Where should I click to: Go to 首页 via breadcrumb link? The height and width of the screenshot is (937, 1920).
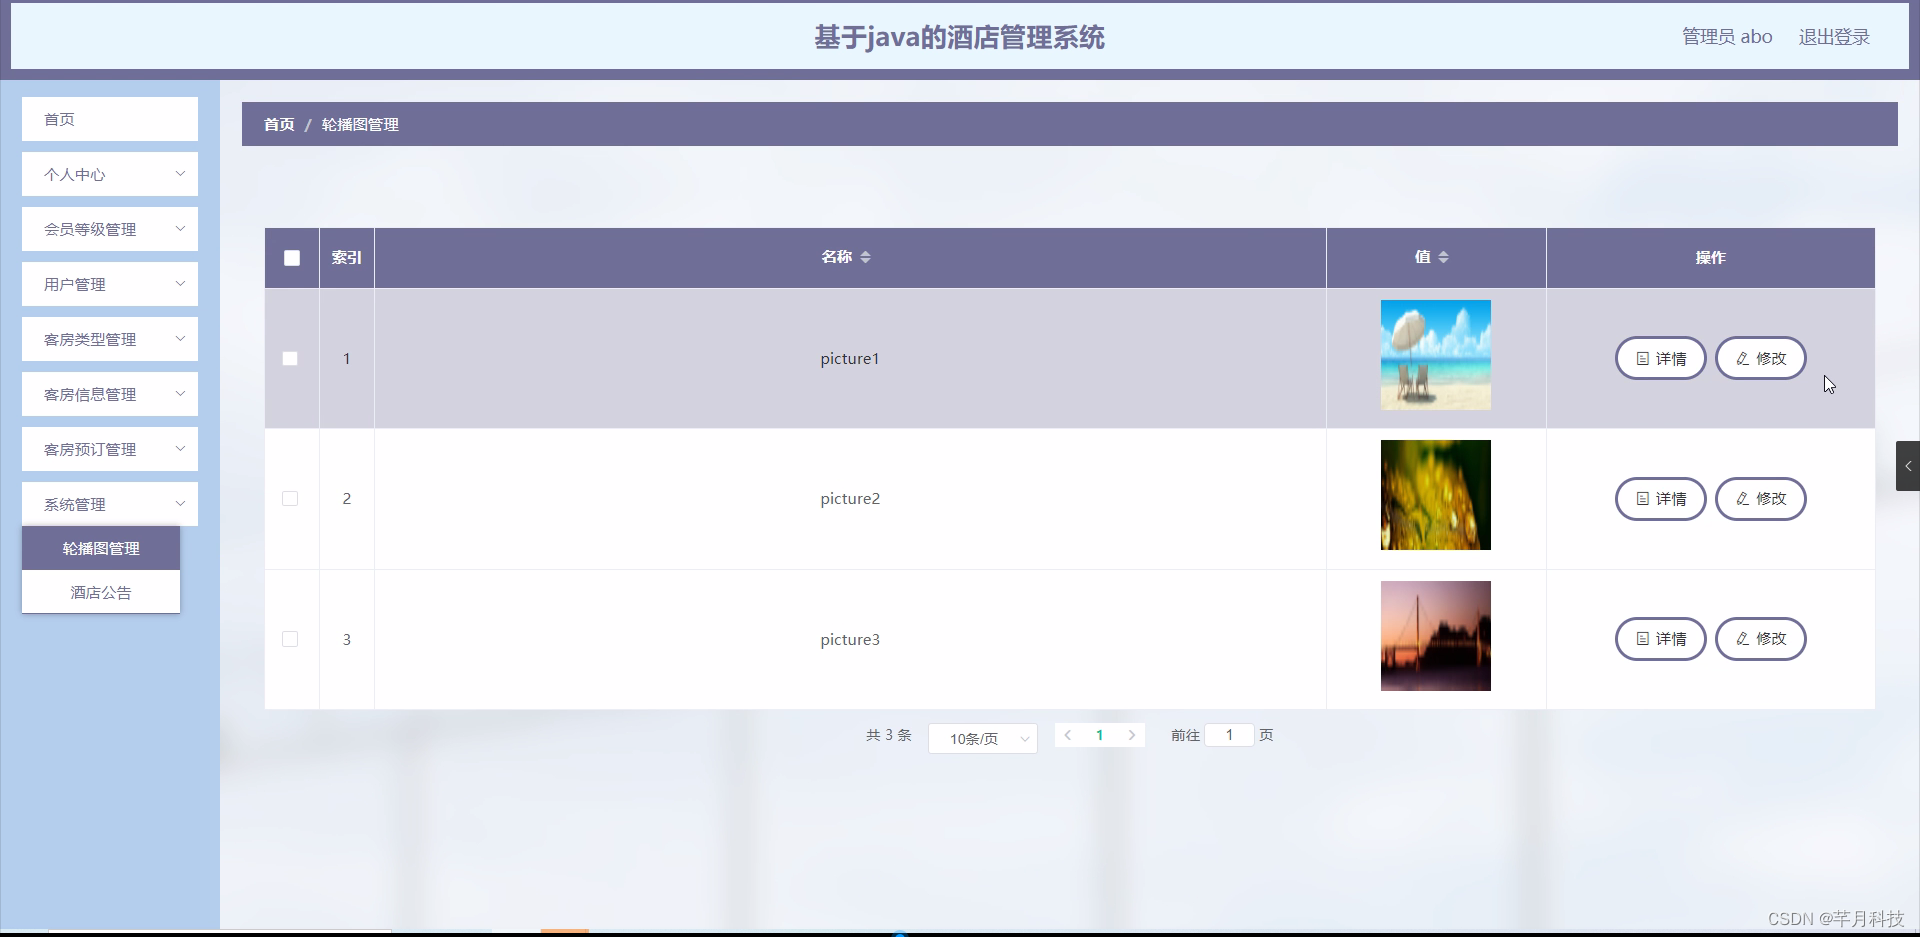tap(278, 124)
